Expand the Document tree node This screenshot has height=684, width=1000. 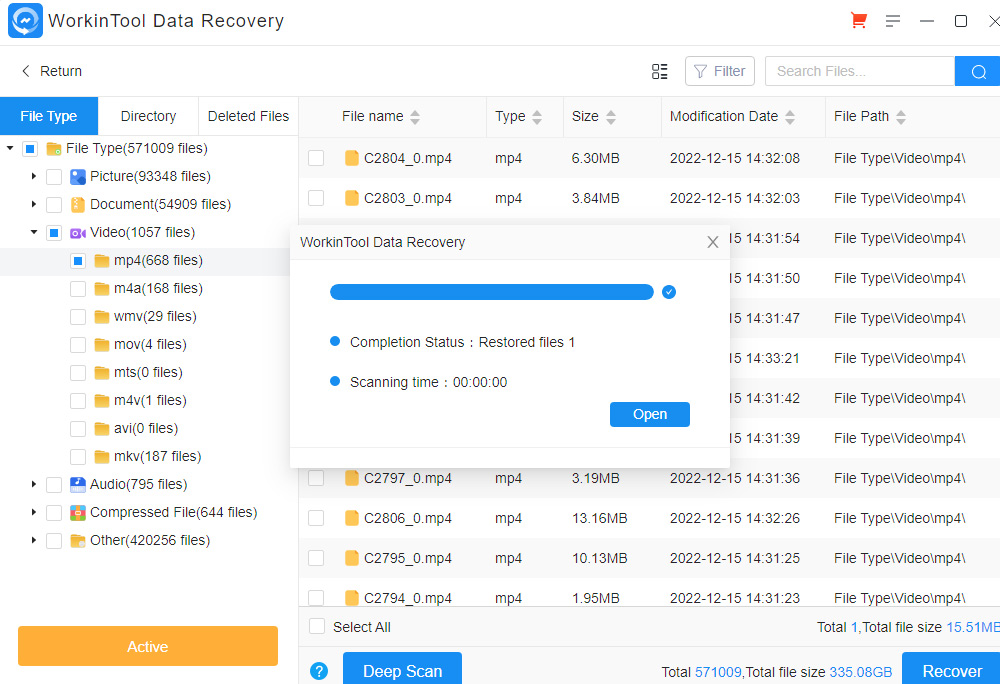[34, 204]
